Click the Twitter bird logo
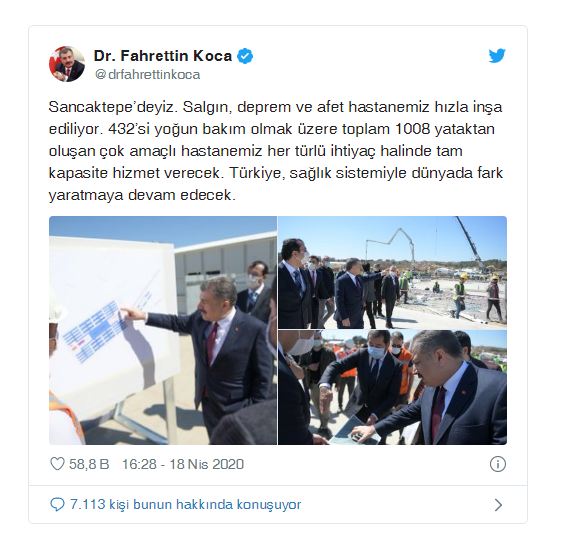Image resolution: width=572 pixels, height=543 pixels. (497, 56)
